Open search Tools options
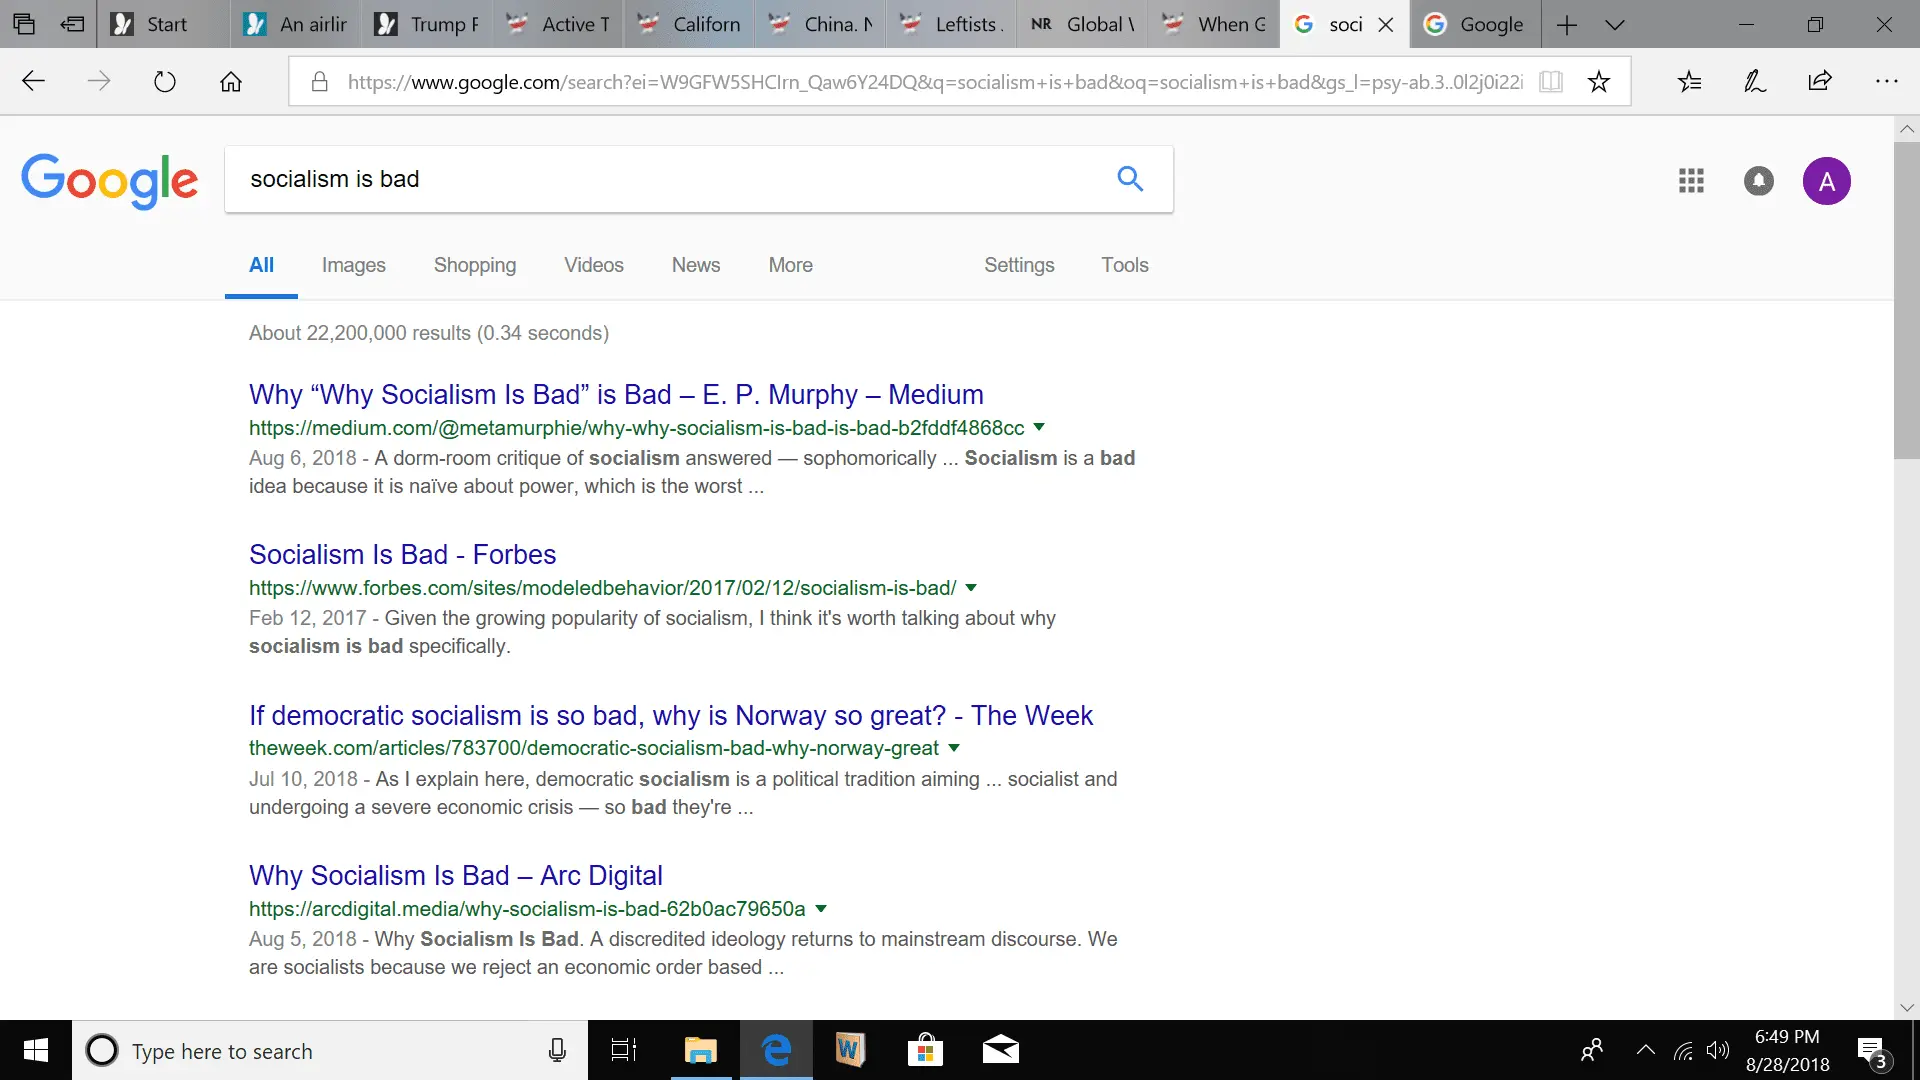This screenshot has width=1920, height=1080. pyautogui.click(x=1125, y=264)
